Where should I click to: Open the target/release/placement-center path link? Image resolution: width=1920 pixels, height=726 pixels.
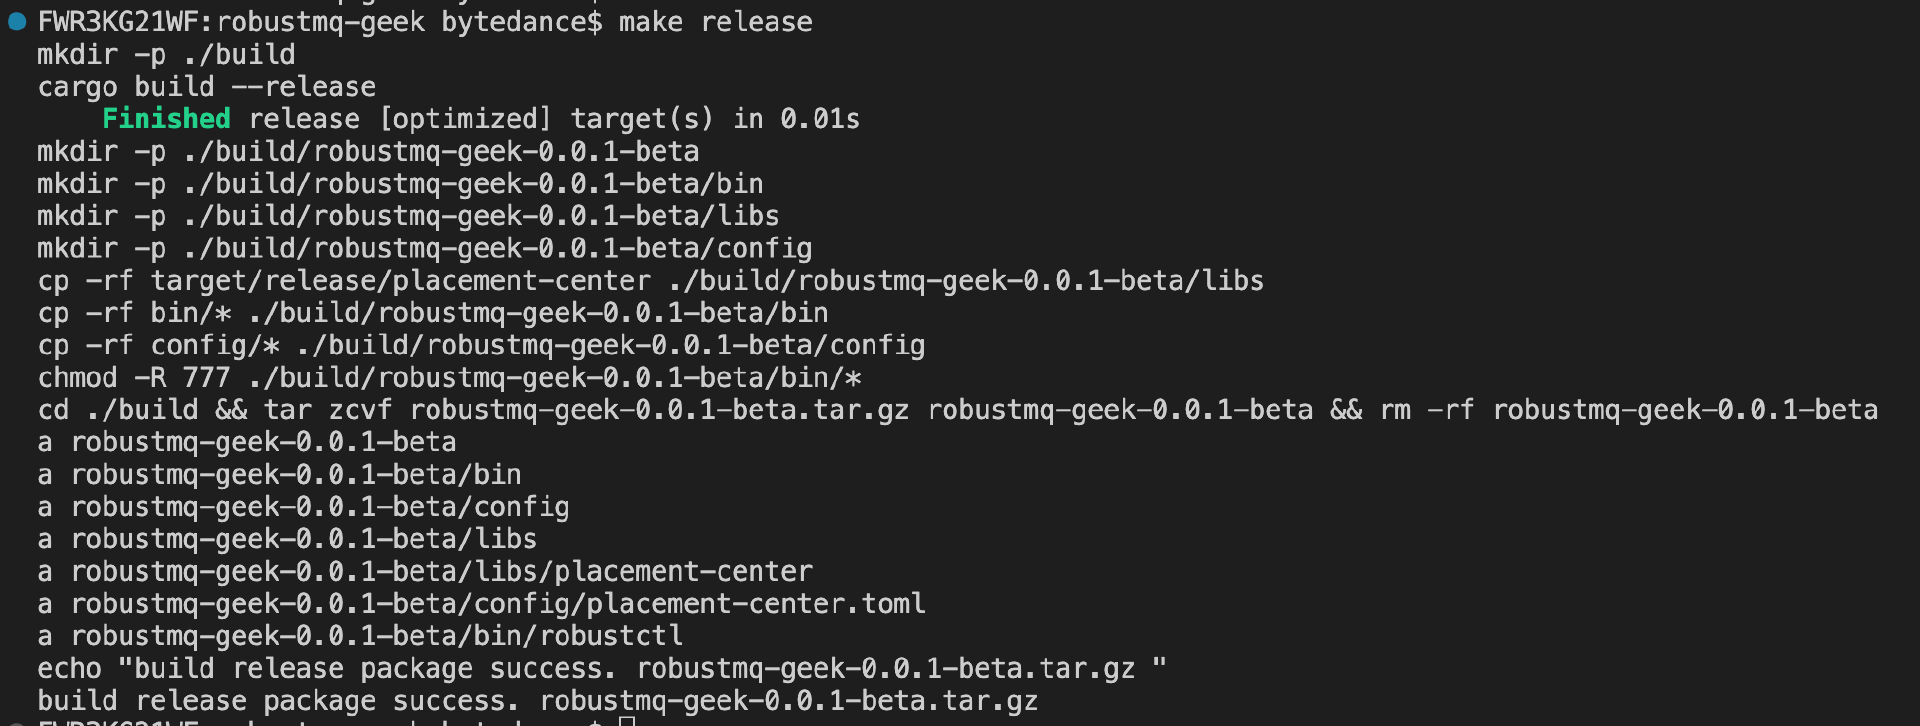pyautogui.click(x=400, y=281)
